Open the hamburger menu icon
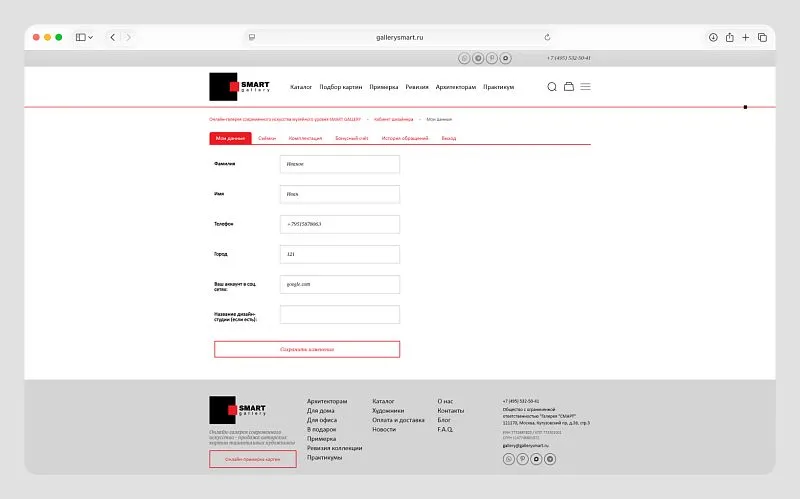 point(585,87)
